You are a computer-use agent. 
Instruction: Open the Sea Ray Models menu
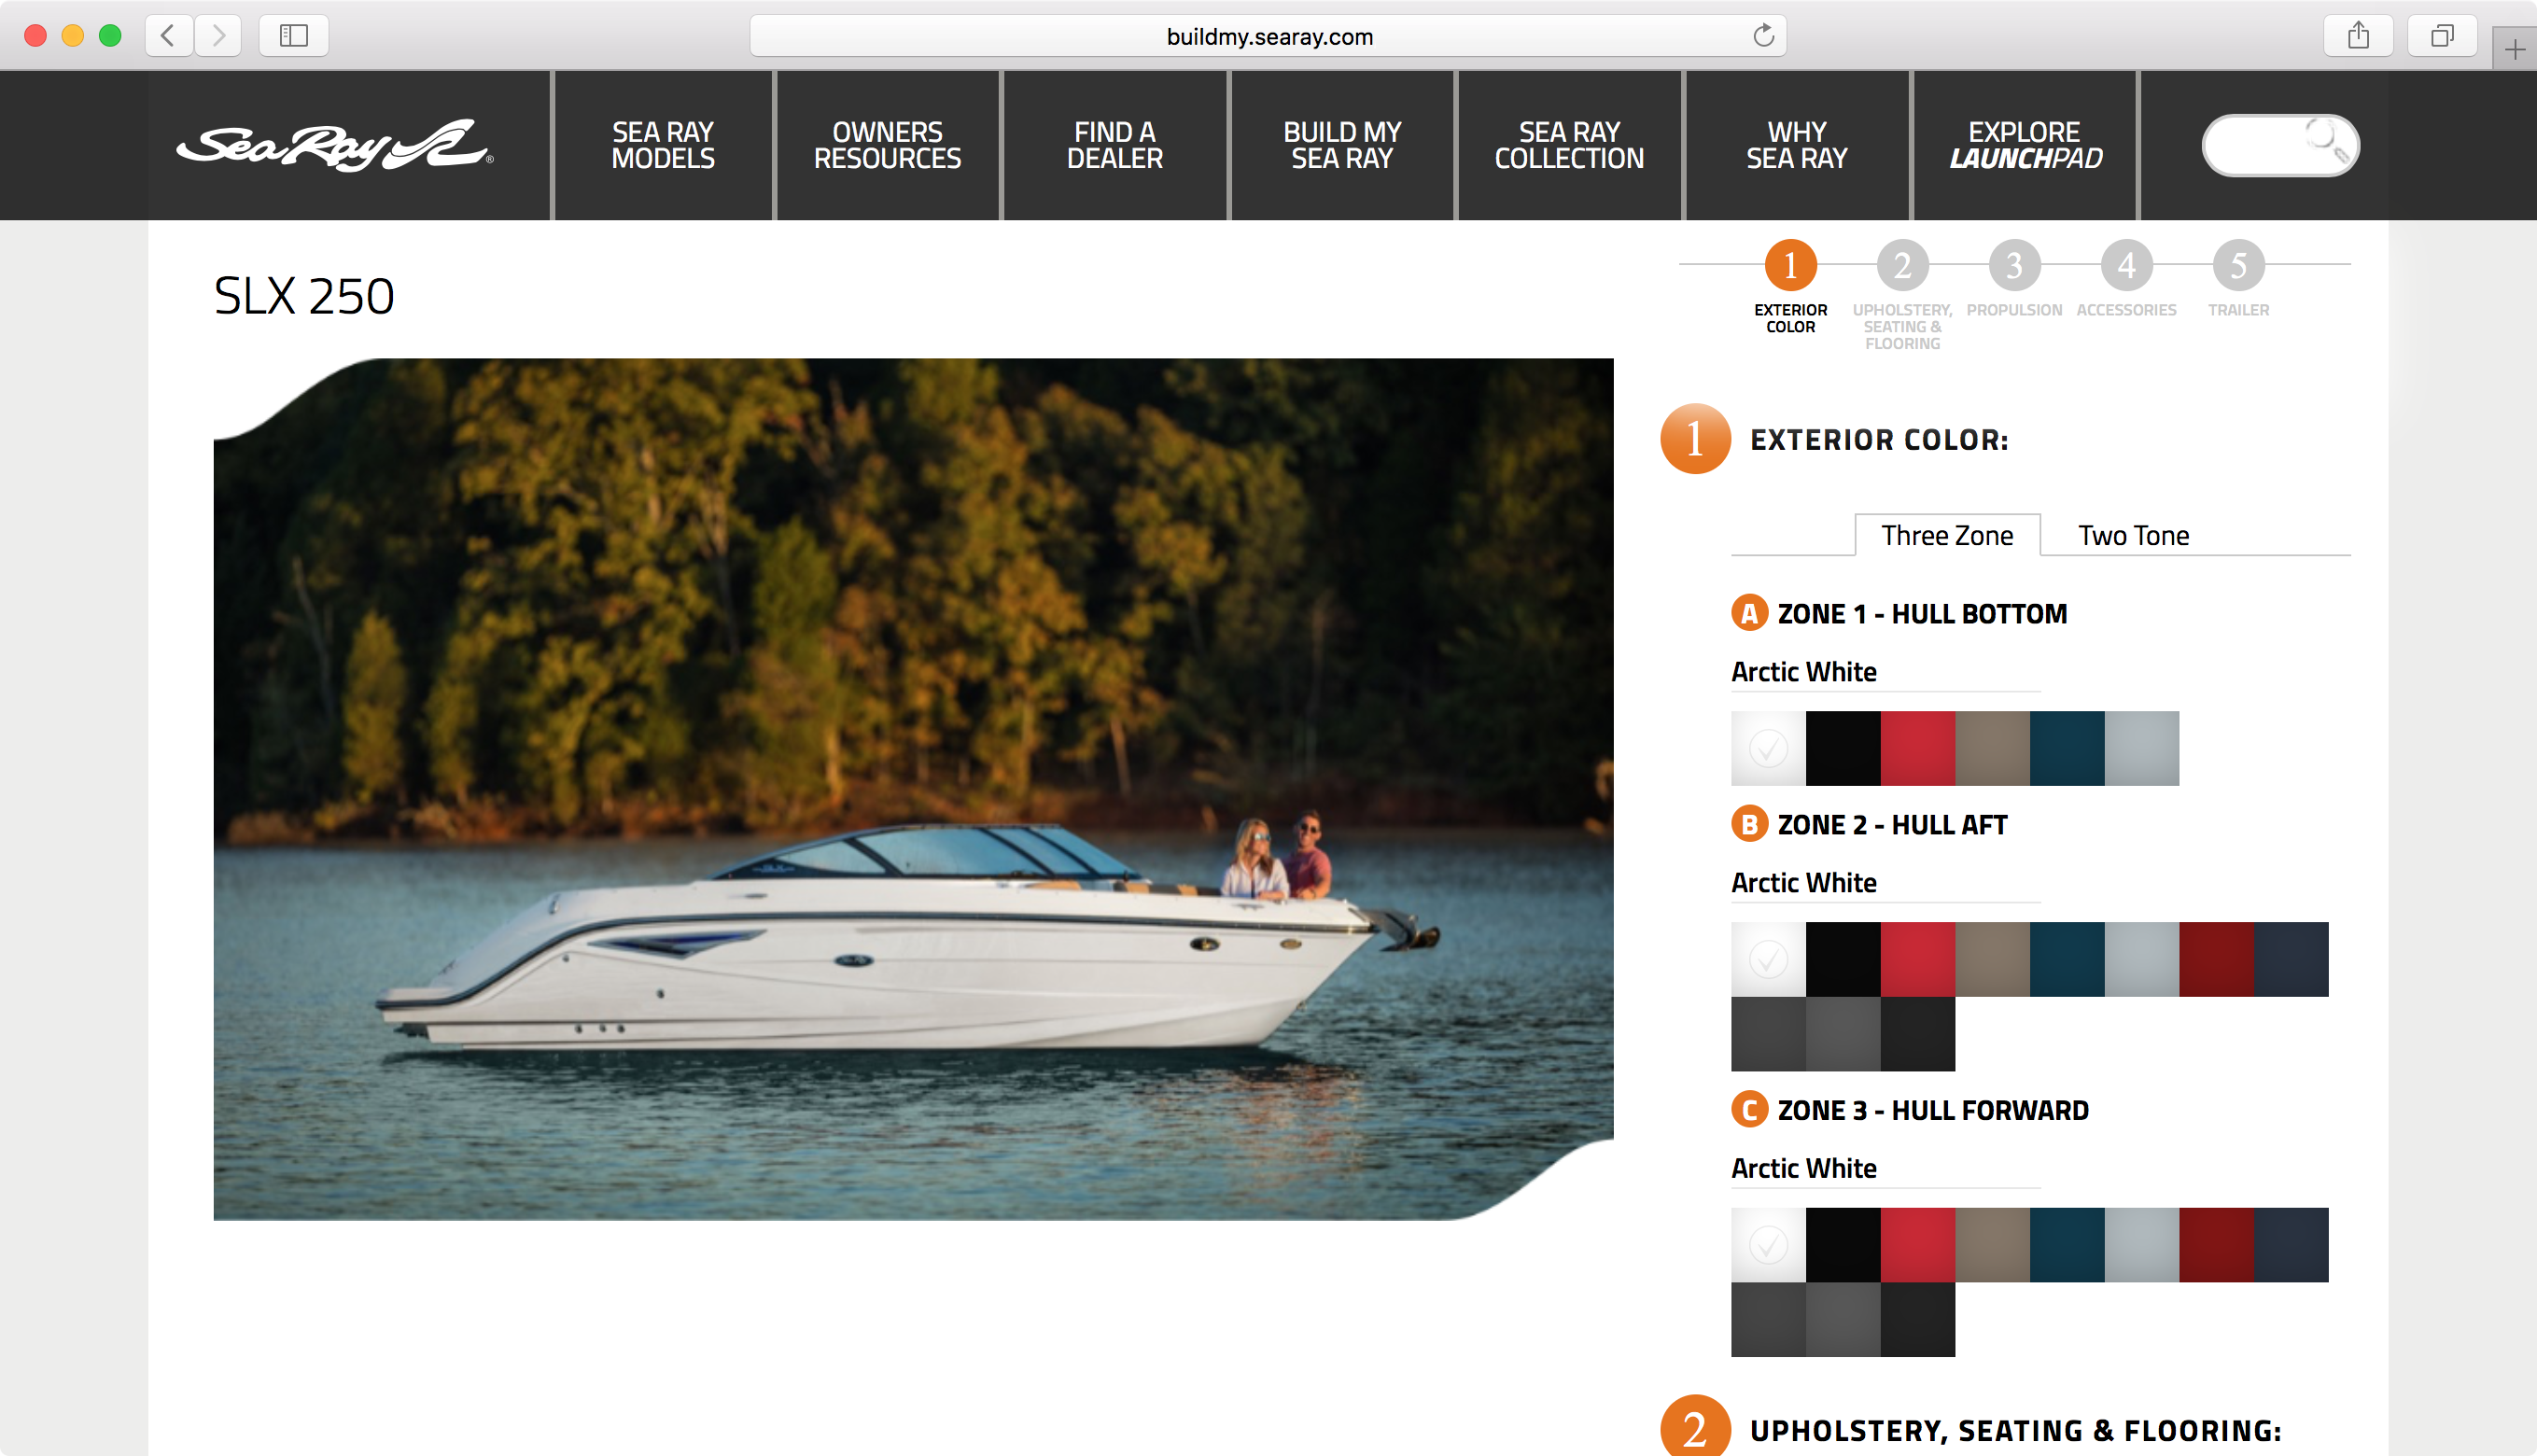coord(663,145)
